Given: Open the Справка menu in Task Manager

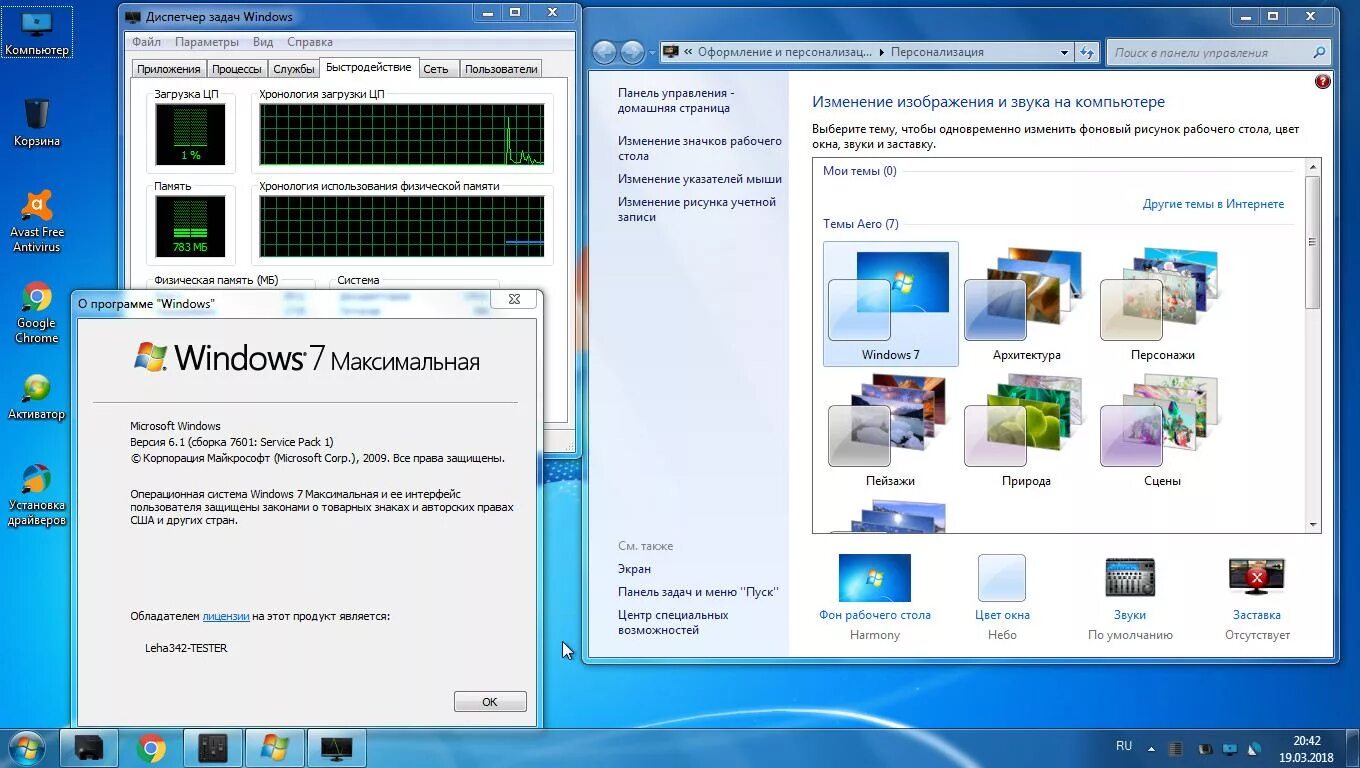Looking at the screenshot, I should [310, 42].
